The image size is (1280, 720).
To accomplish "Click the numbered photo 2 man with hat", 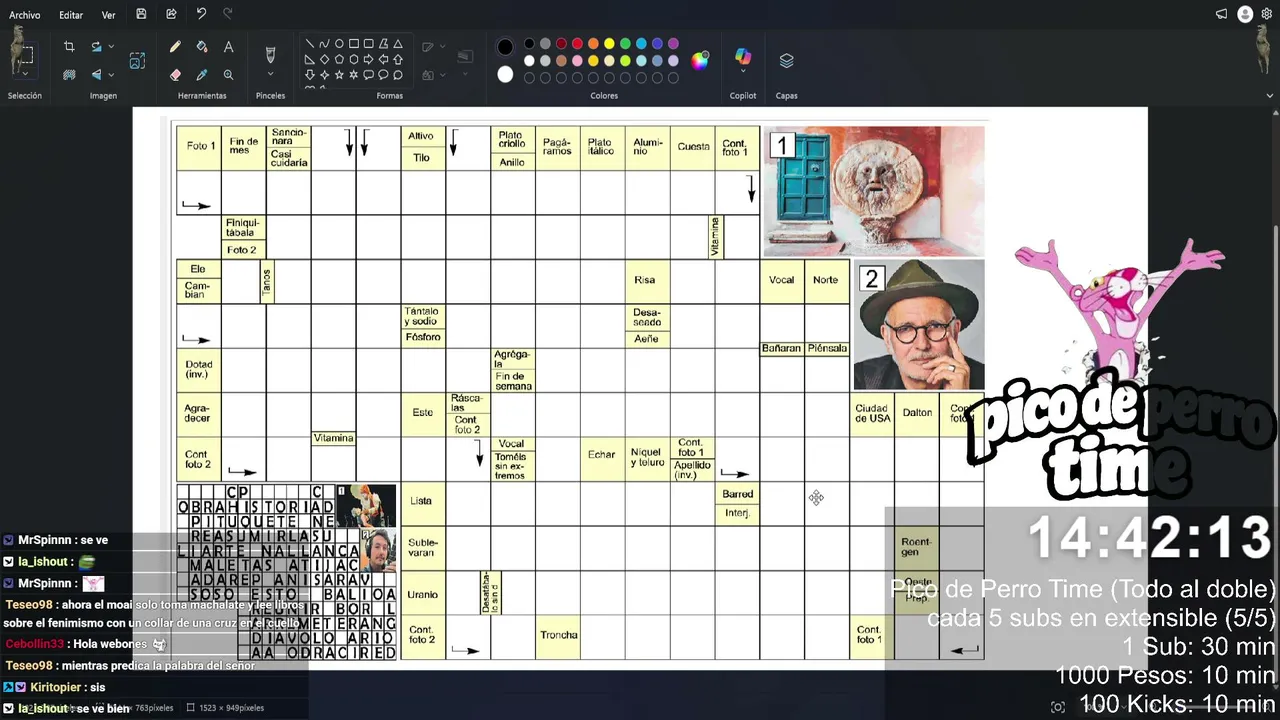I will [x=919, y=325].
